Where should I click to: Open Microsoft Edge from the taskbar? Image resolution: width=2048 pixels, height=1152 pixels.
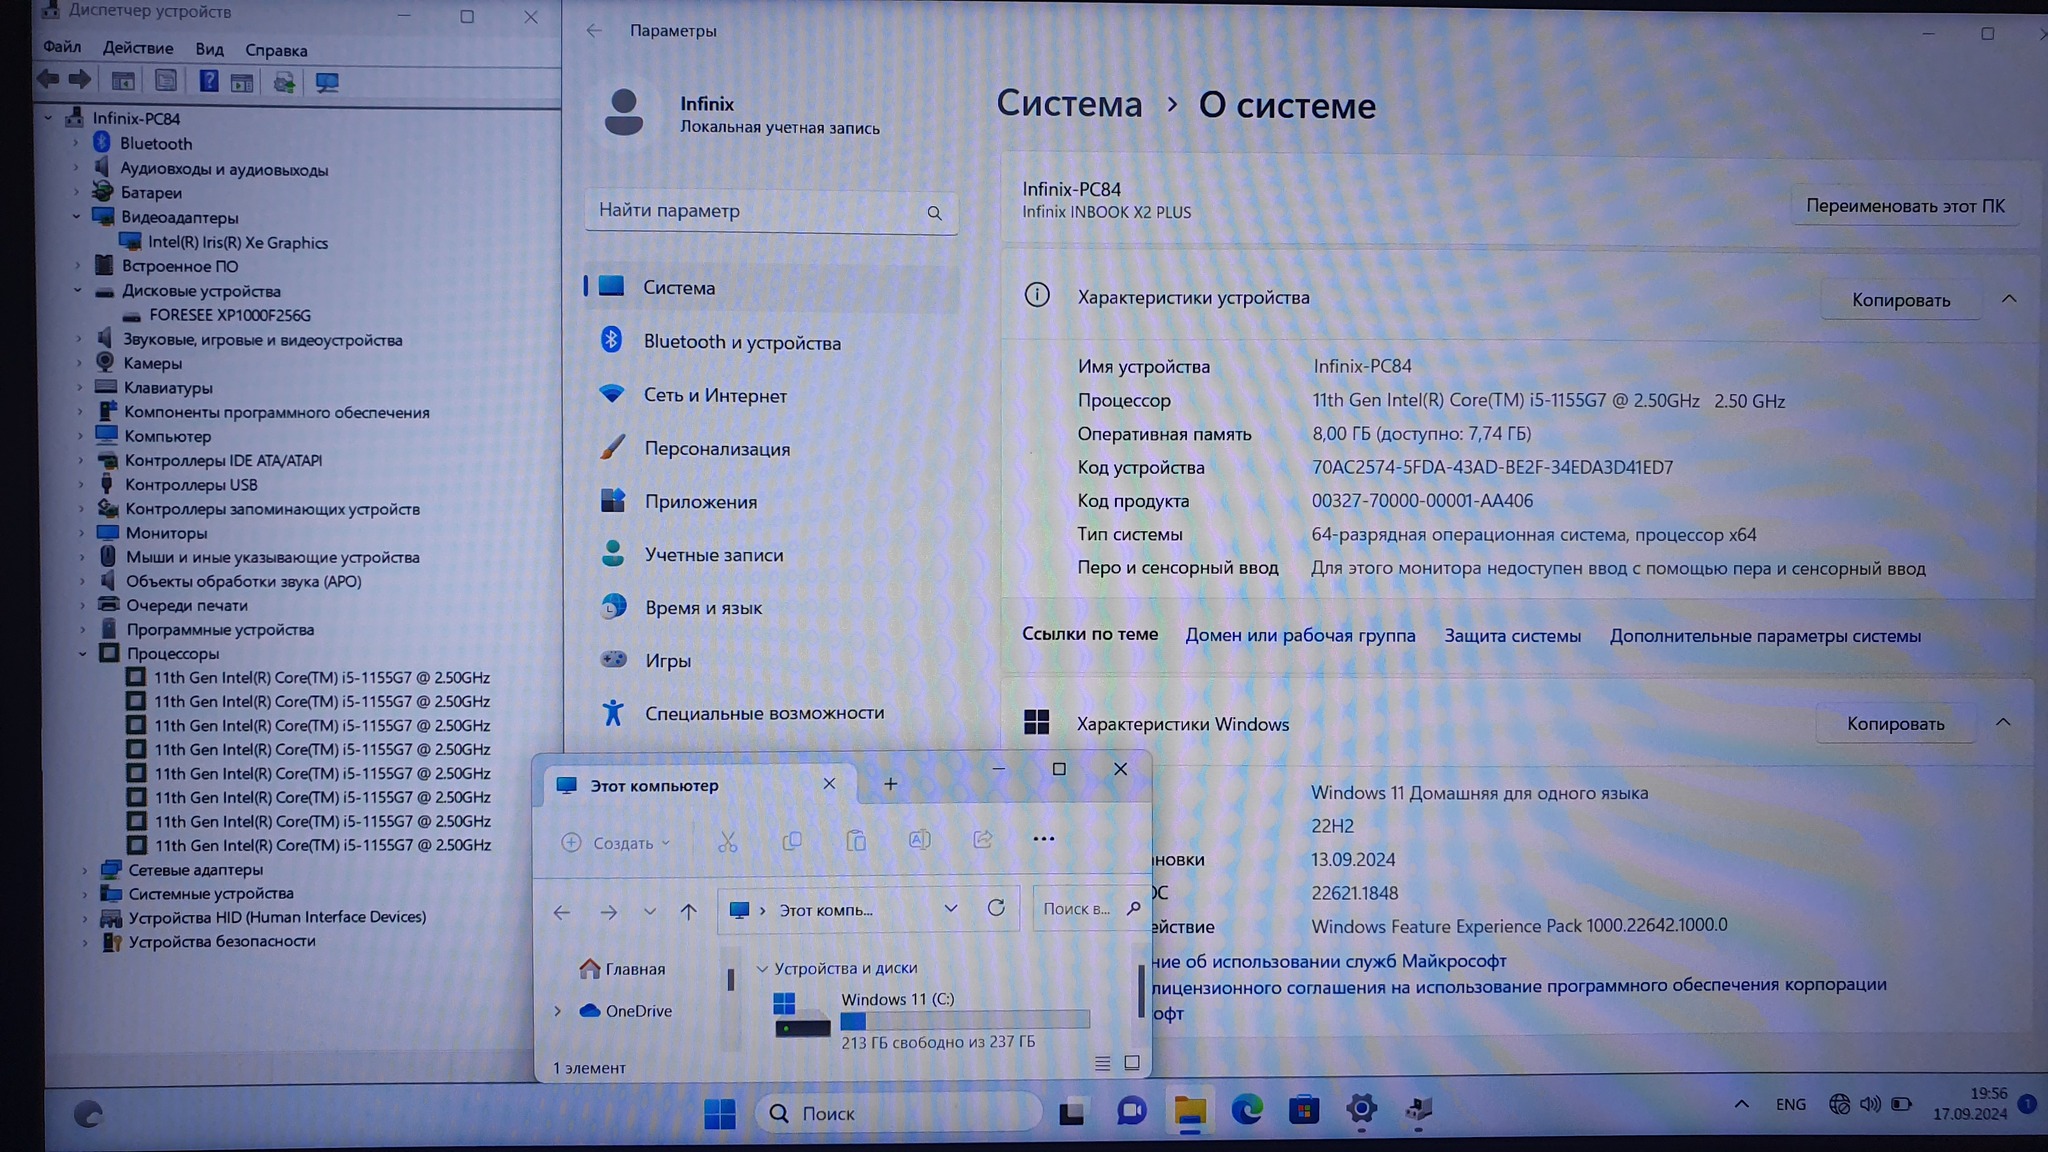tap(1246, 1110)
